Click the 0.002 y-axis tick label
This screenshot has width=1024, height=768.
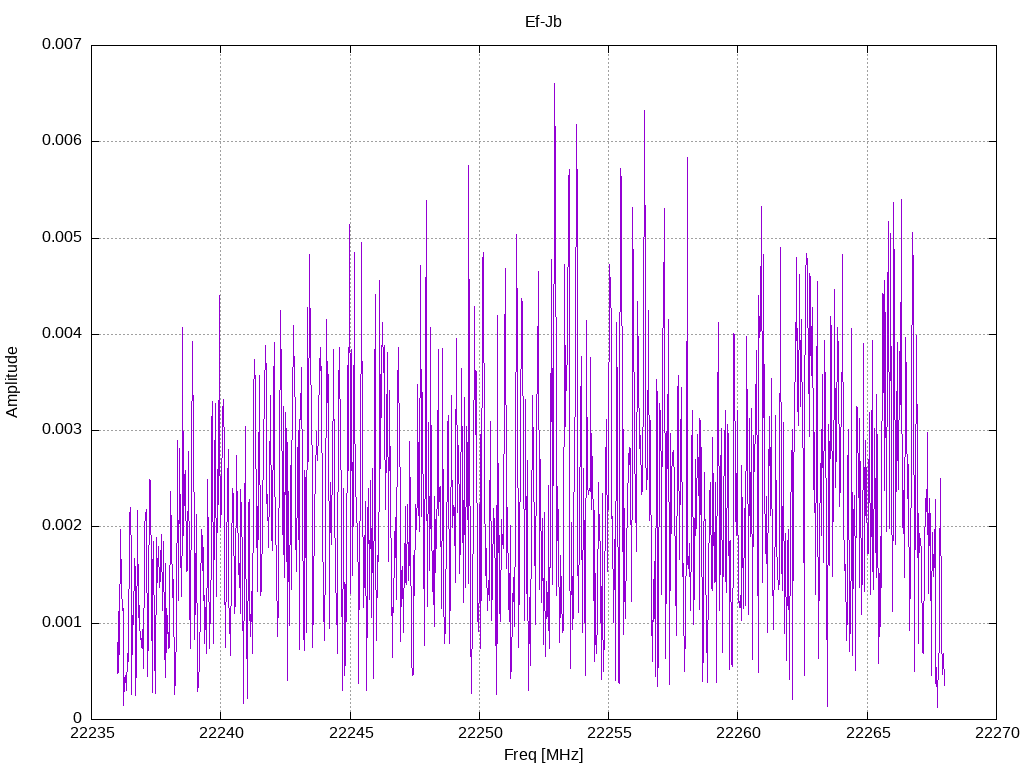tap(62, 526)
